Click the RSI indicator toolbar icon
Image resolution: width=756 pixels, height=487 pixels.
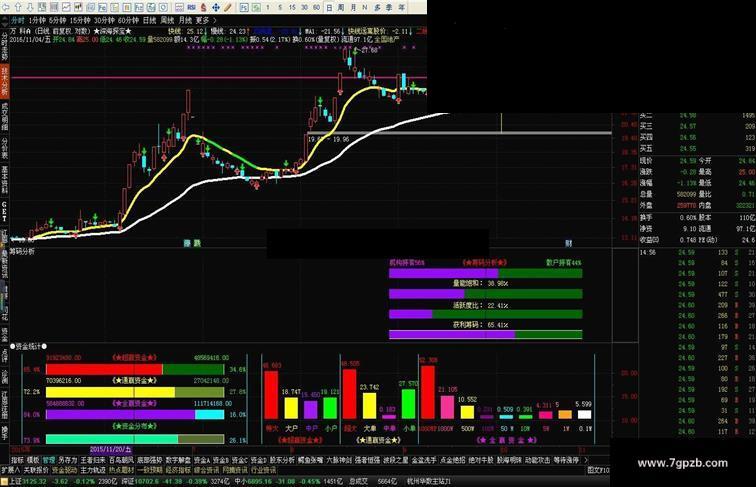(x=191, y=8)
